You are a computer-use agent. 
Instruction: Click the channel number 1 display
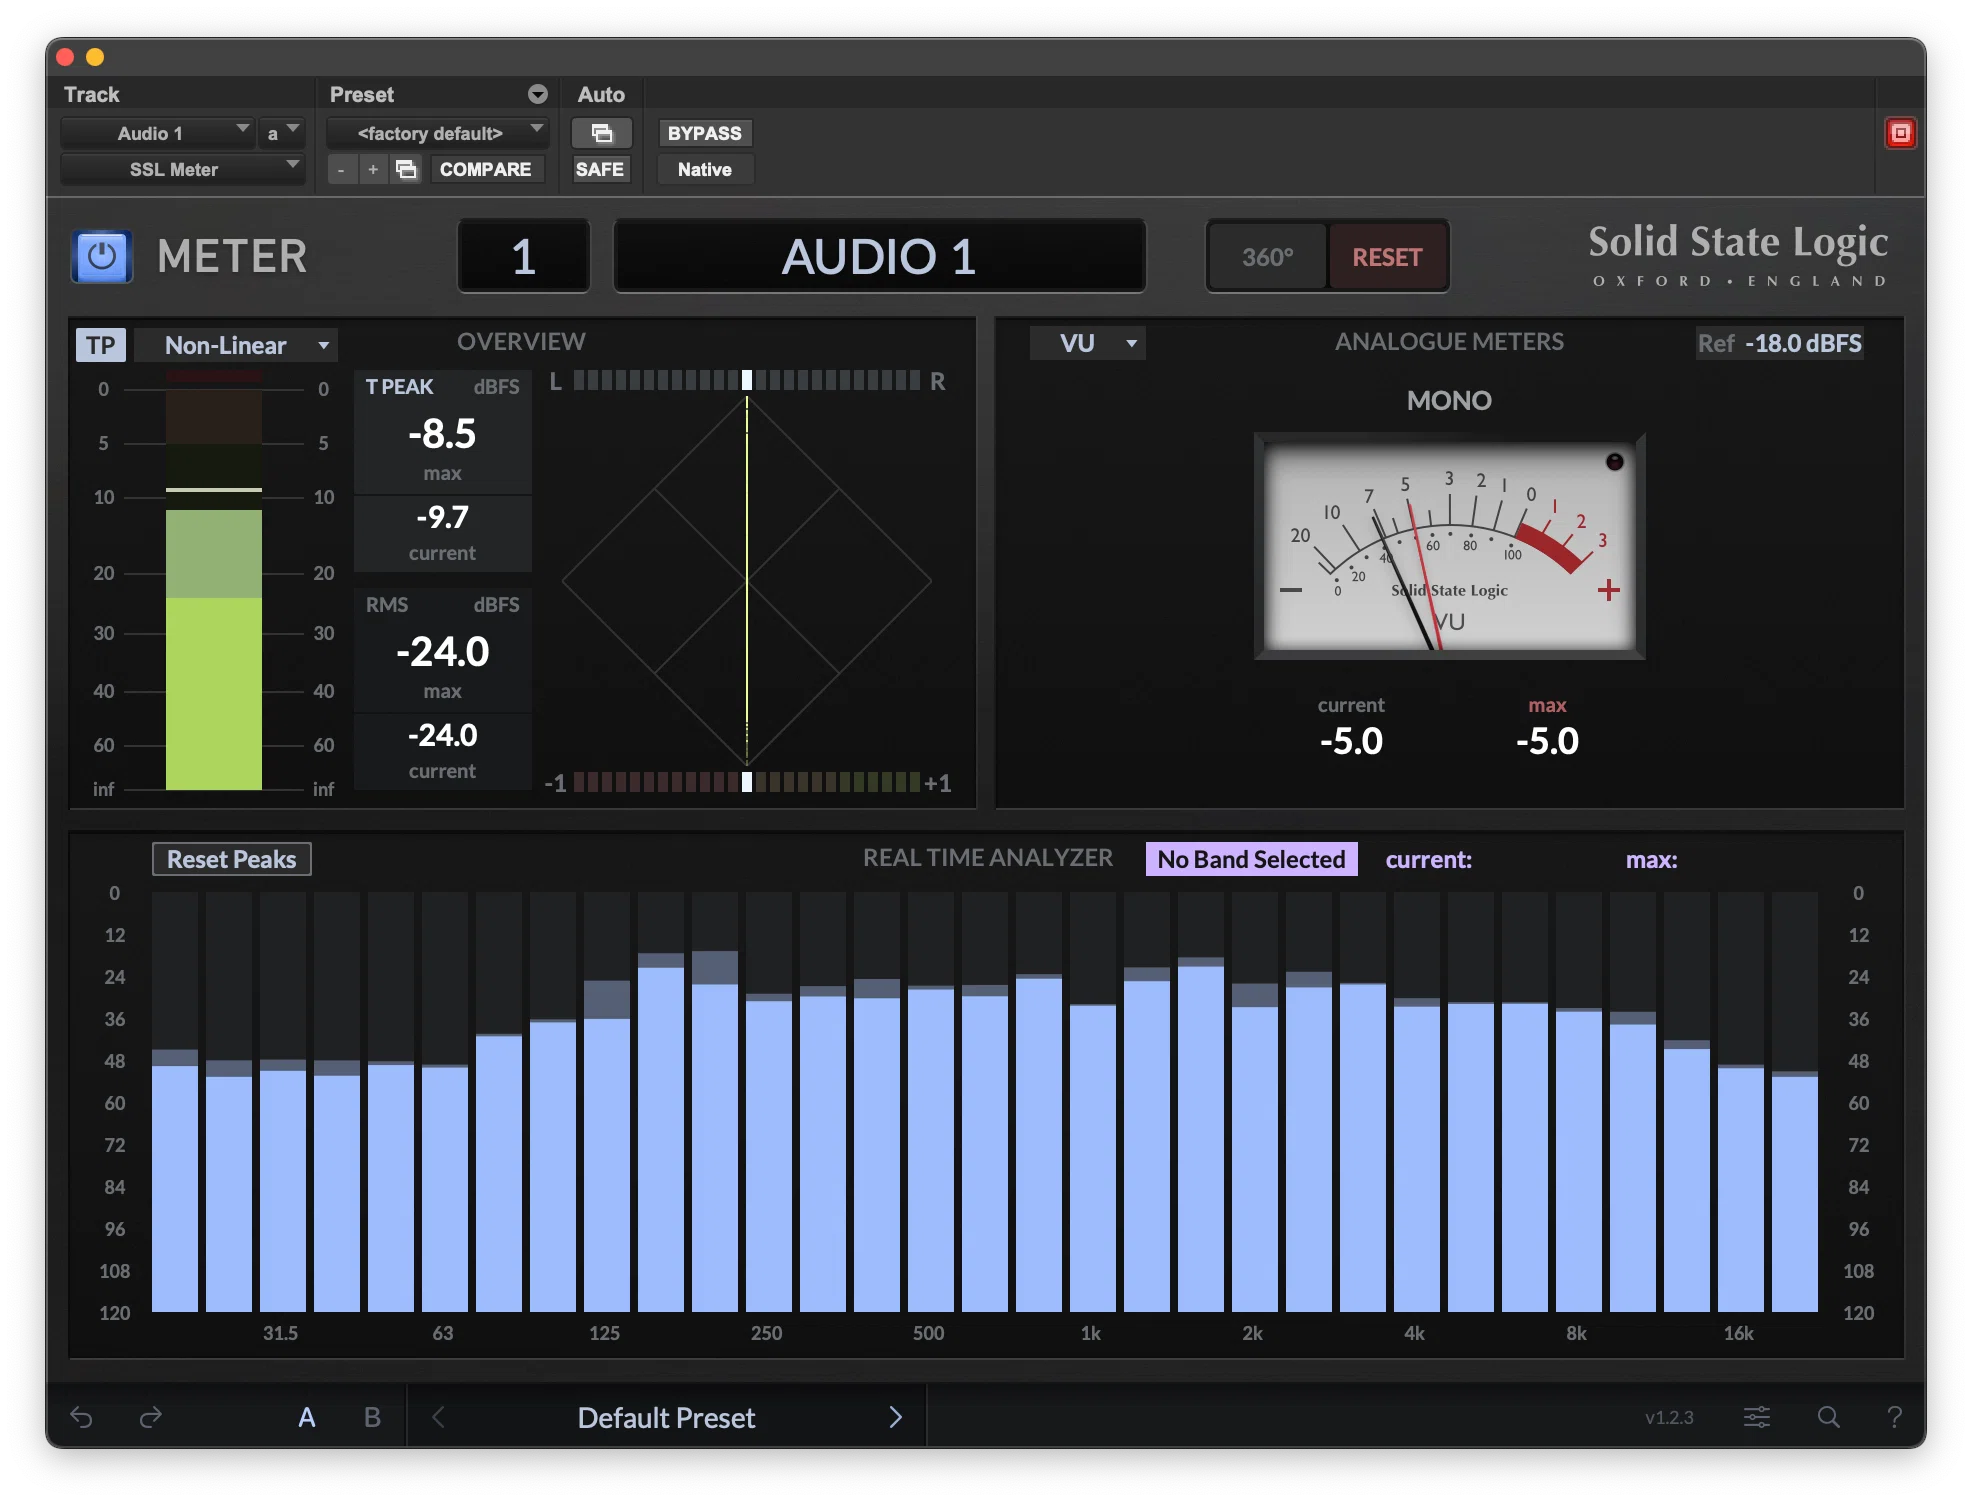tap(524, 257)
